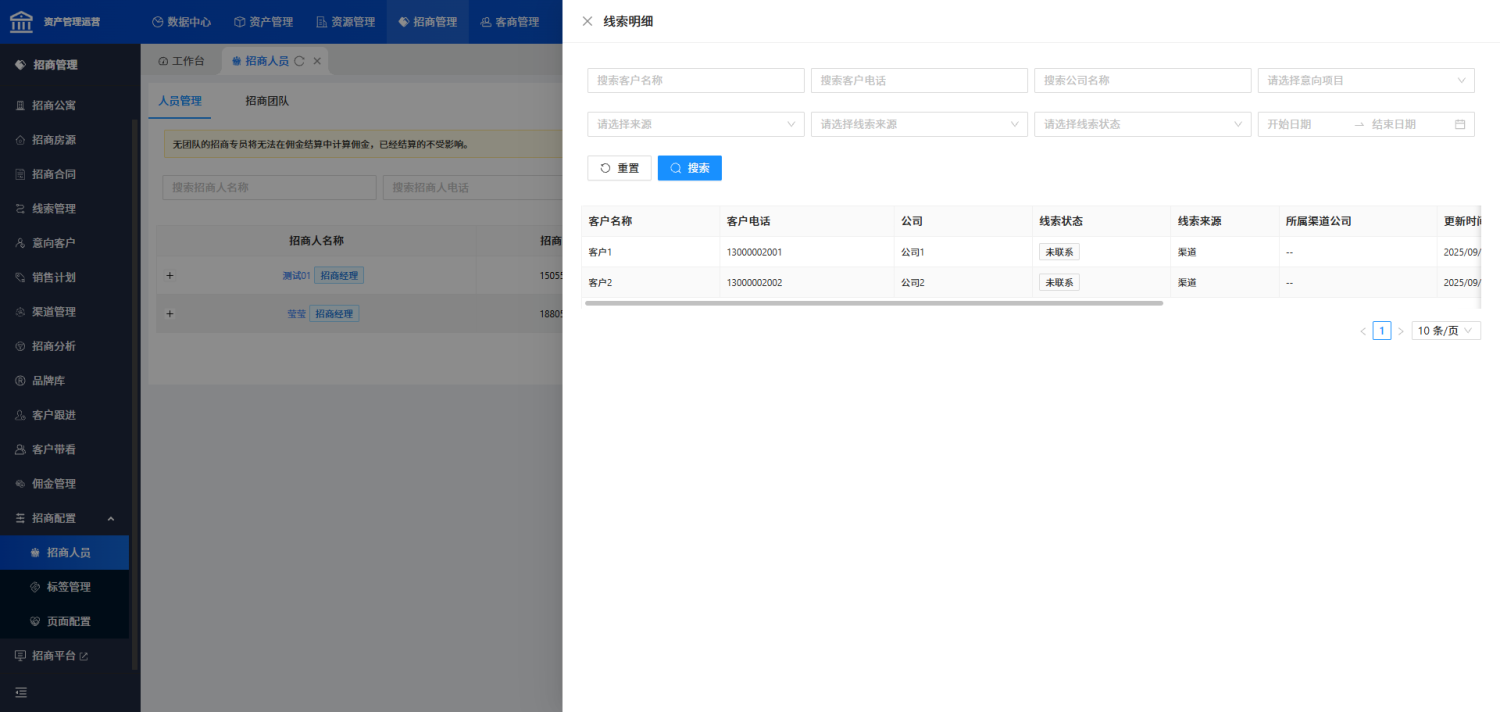The height and width of the screenshot is (712, 1500).
Task: Go to previous page arrow
Action: click(x=1363, y=331)
